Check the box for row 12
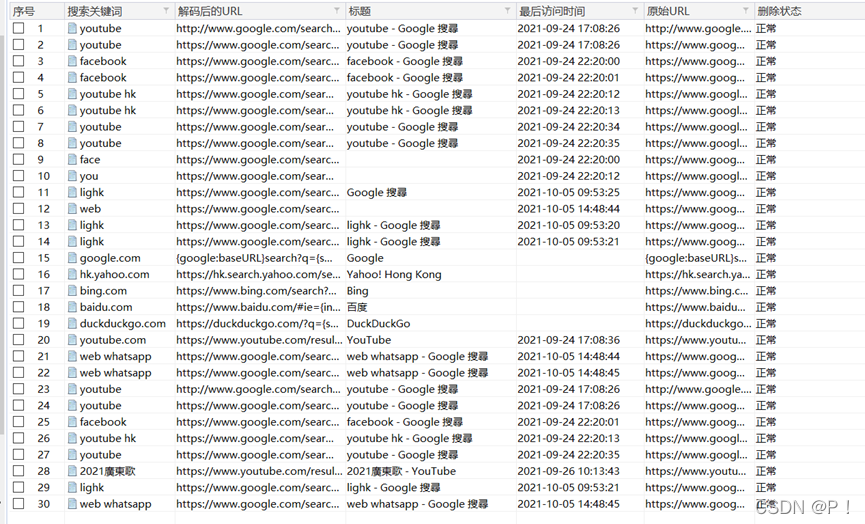 tap(19, 208)
